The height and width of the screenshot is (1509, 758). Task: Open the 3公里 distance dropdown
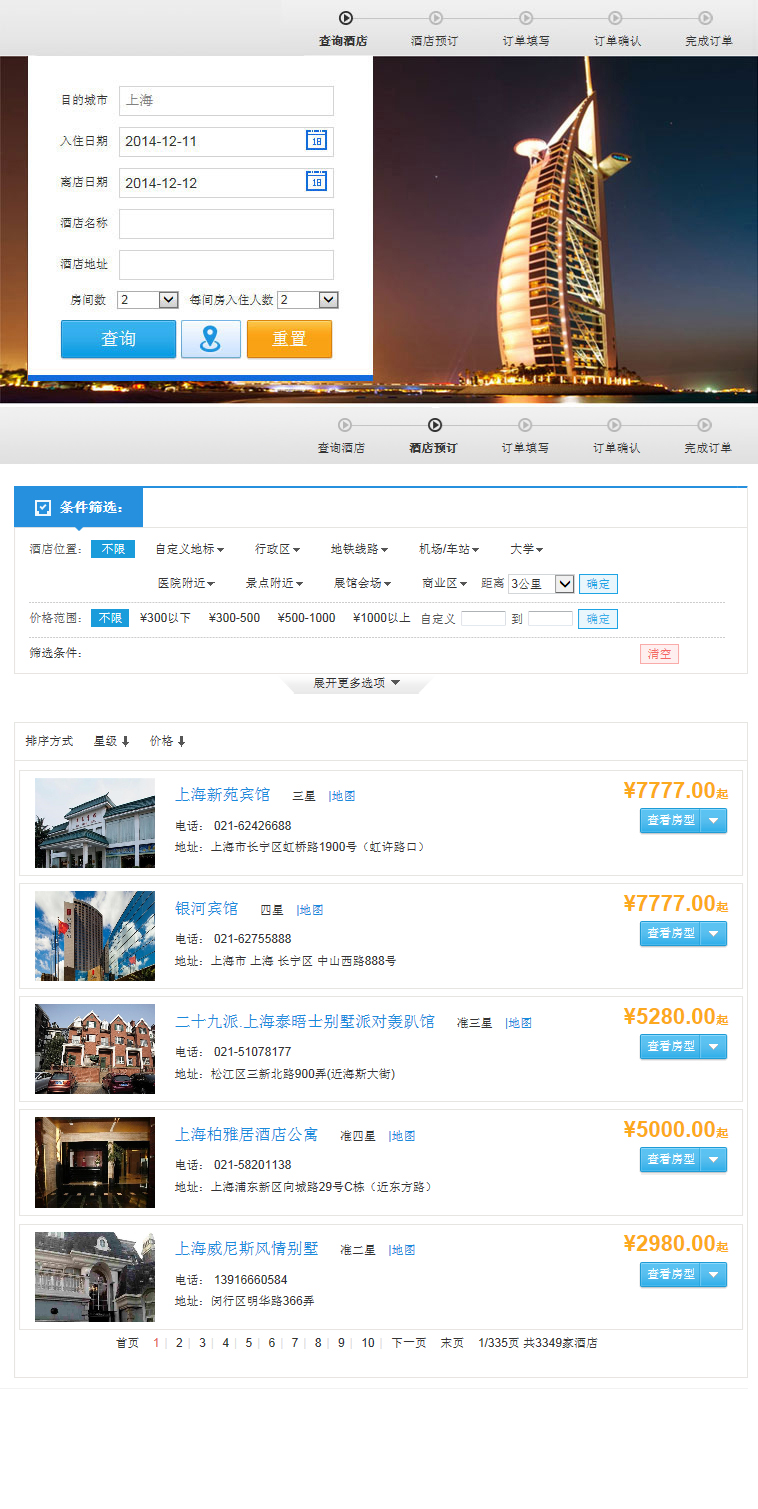563,584
